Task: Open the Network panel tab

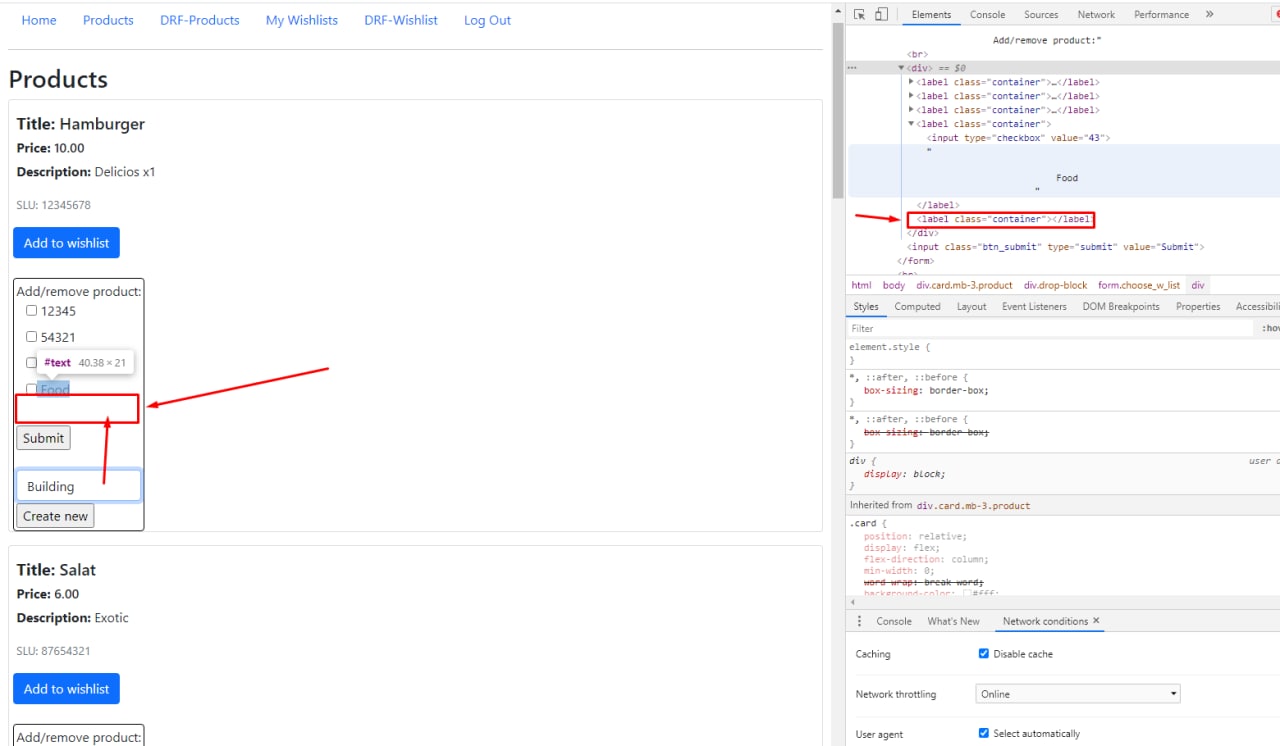Action: pyautogui.click(x=1096, y=15)
